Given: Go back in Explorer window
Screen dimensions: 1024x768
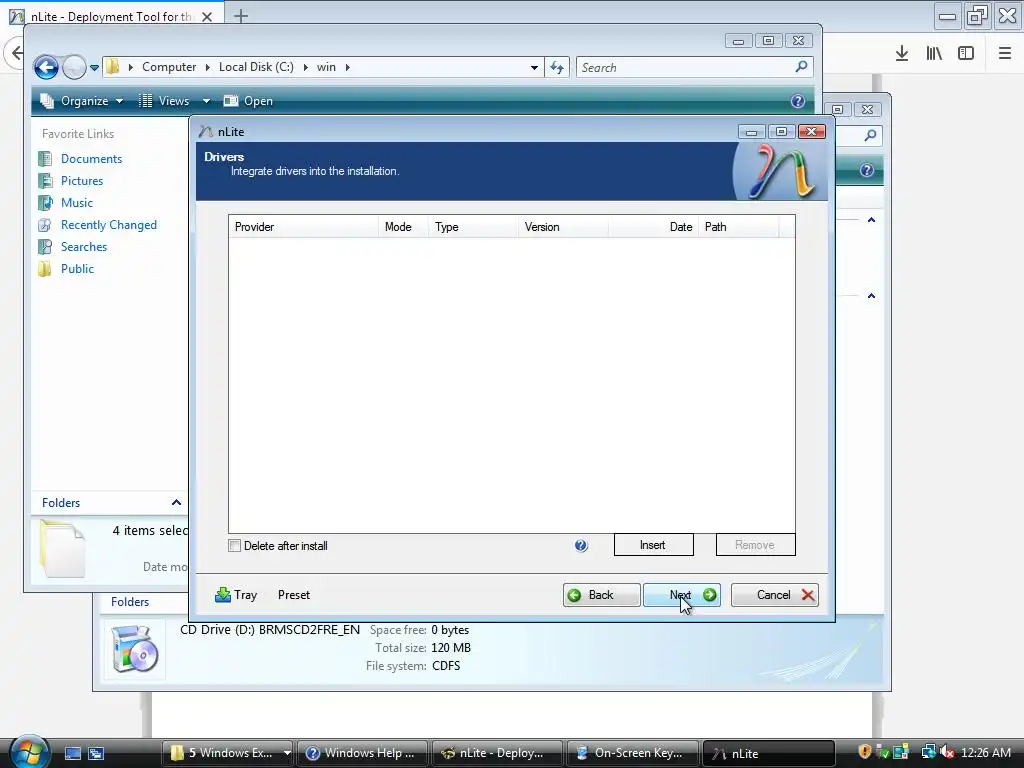Looking at the screenshot, I should (46, 67).
